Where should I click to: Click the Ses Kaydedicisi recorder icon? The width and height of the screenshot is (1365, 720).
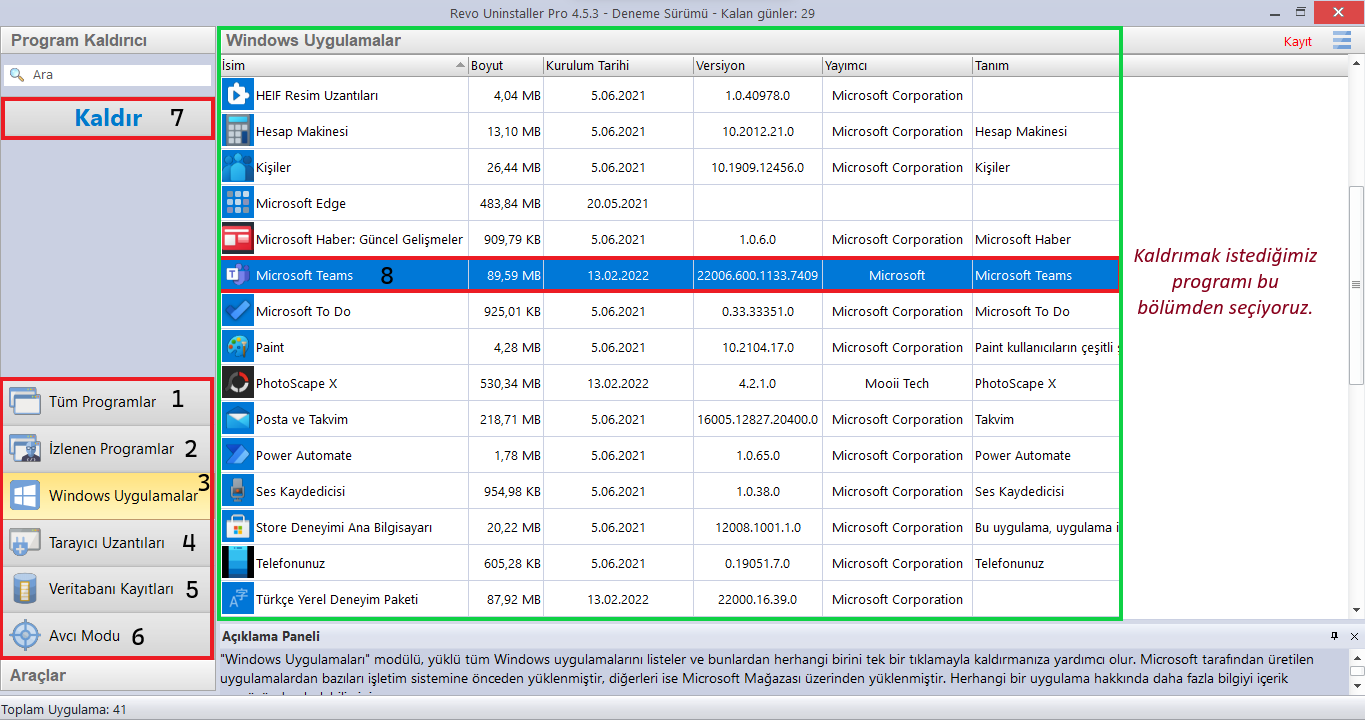[x=238, y=491]
